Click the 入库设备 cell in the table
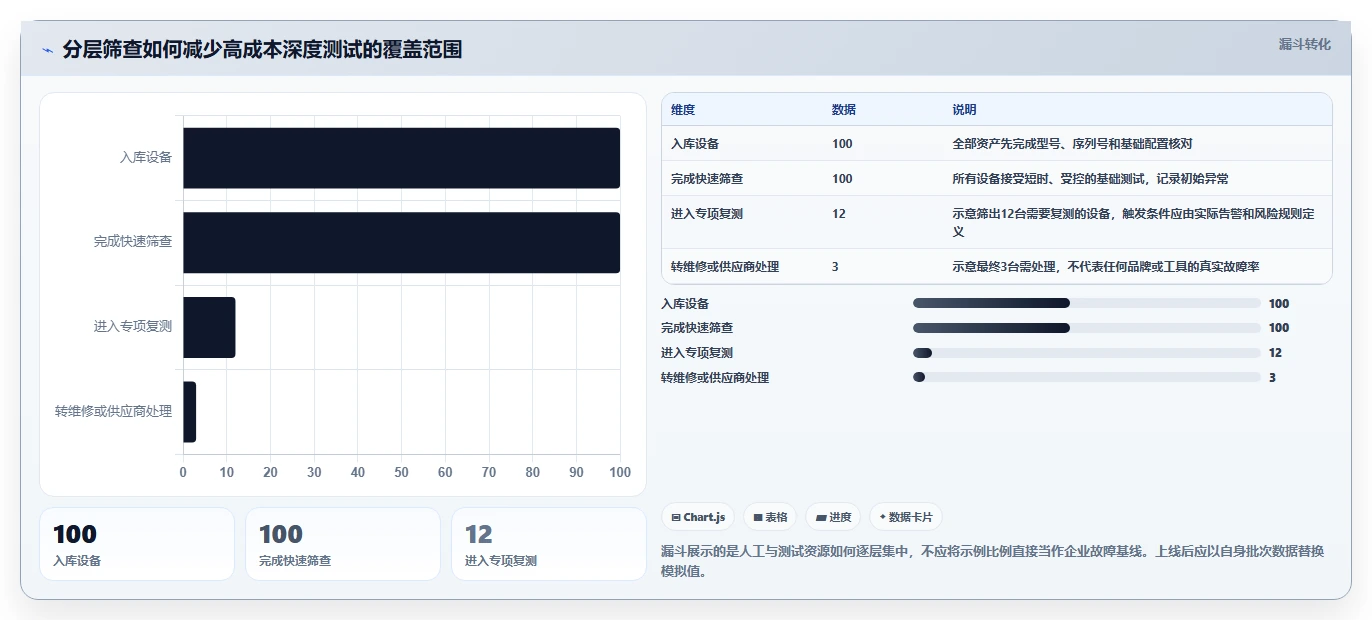Viewport: 1372px width, 620px height. [x=695, y=144]
